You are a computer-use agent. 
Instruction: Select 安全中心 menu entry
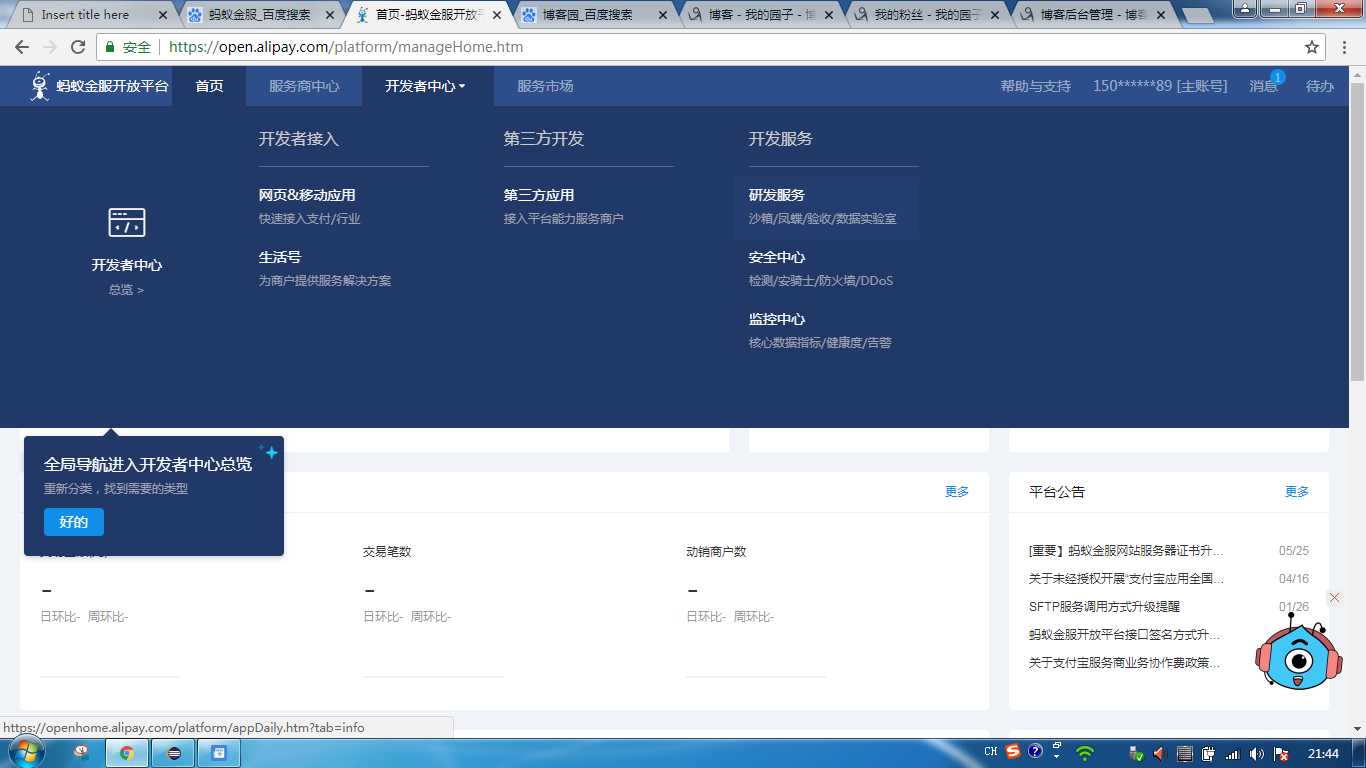777,257
